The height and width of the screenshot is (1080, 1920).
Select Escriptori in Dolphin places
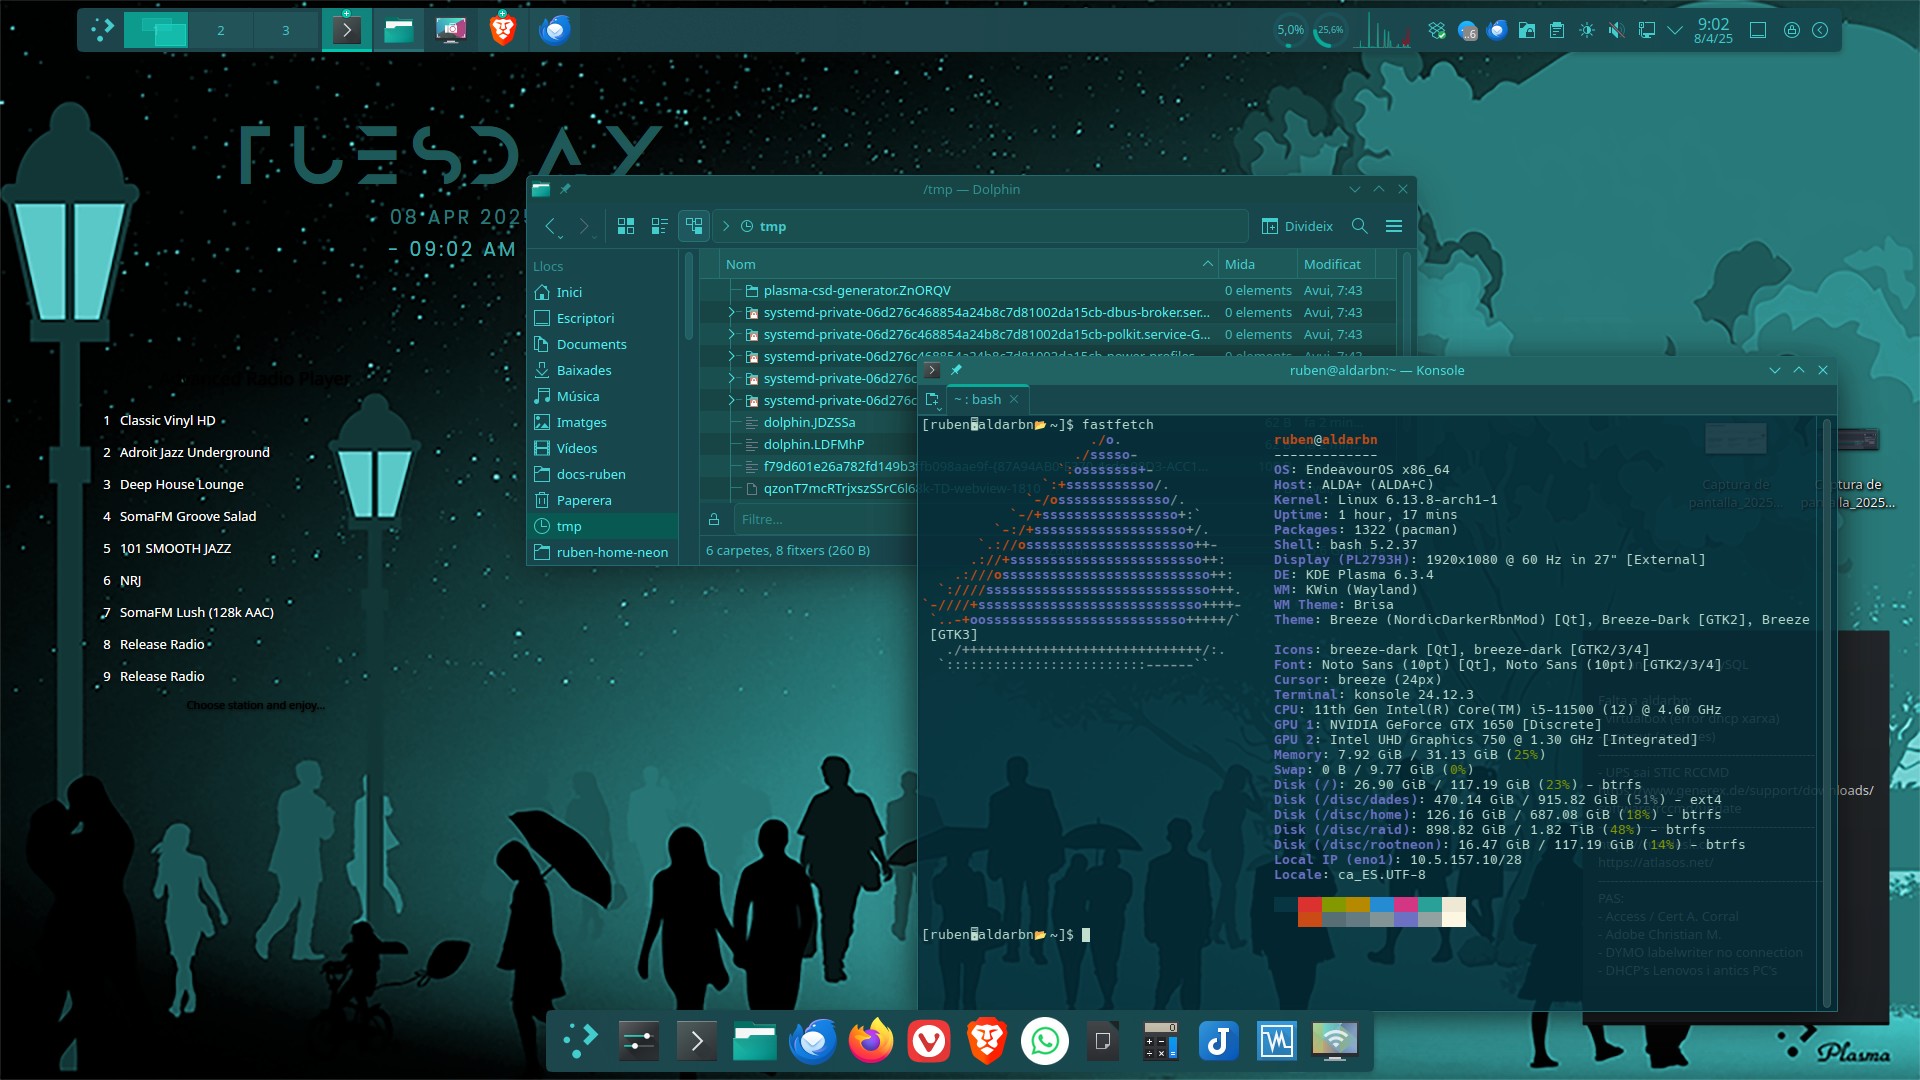tap(603, 318)
